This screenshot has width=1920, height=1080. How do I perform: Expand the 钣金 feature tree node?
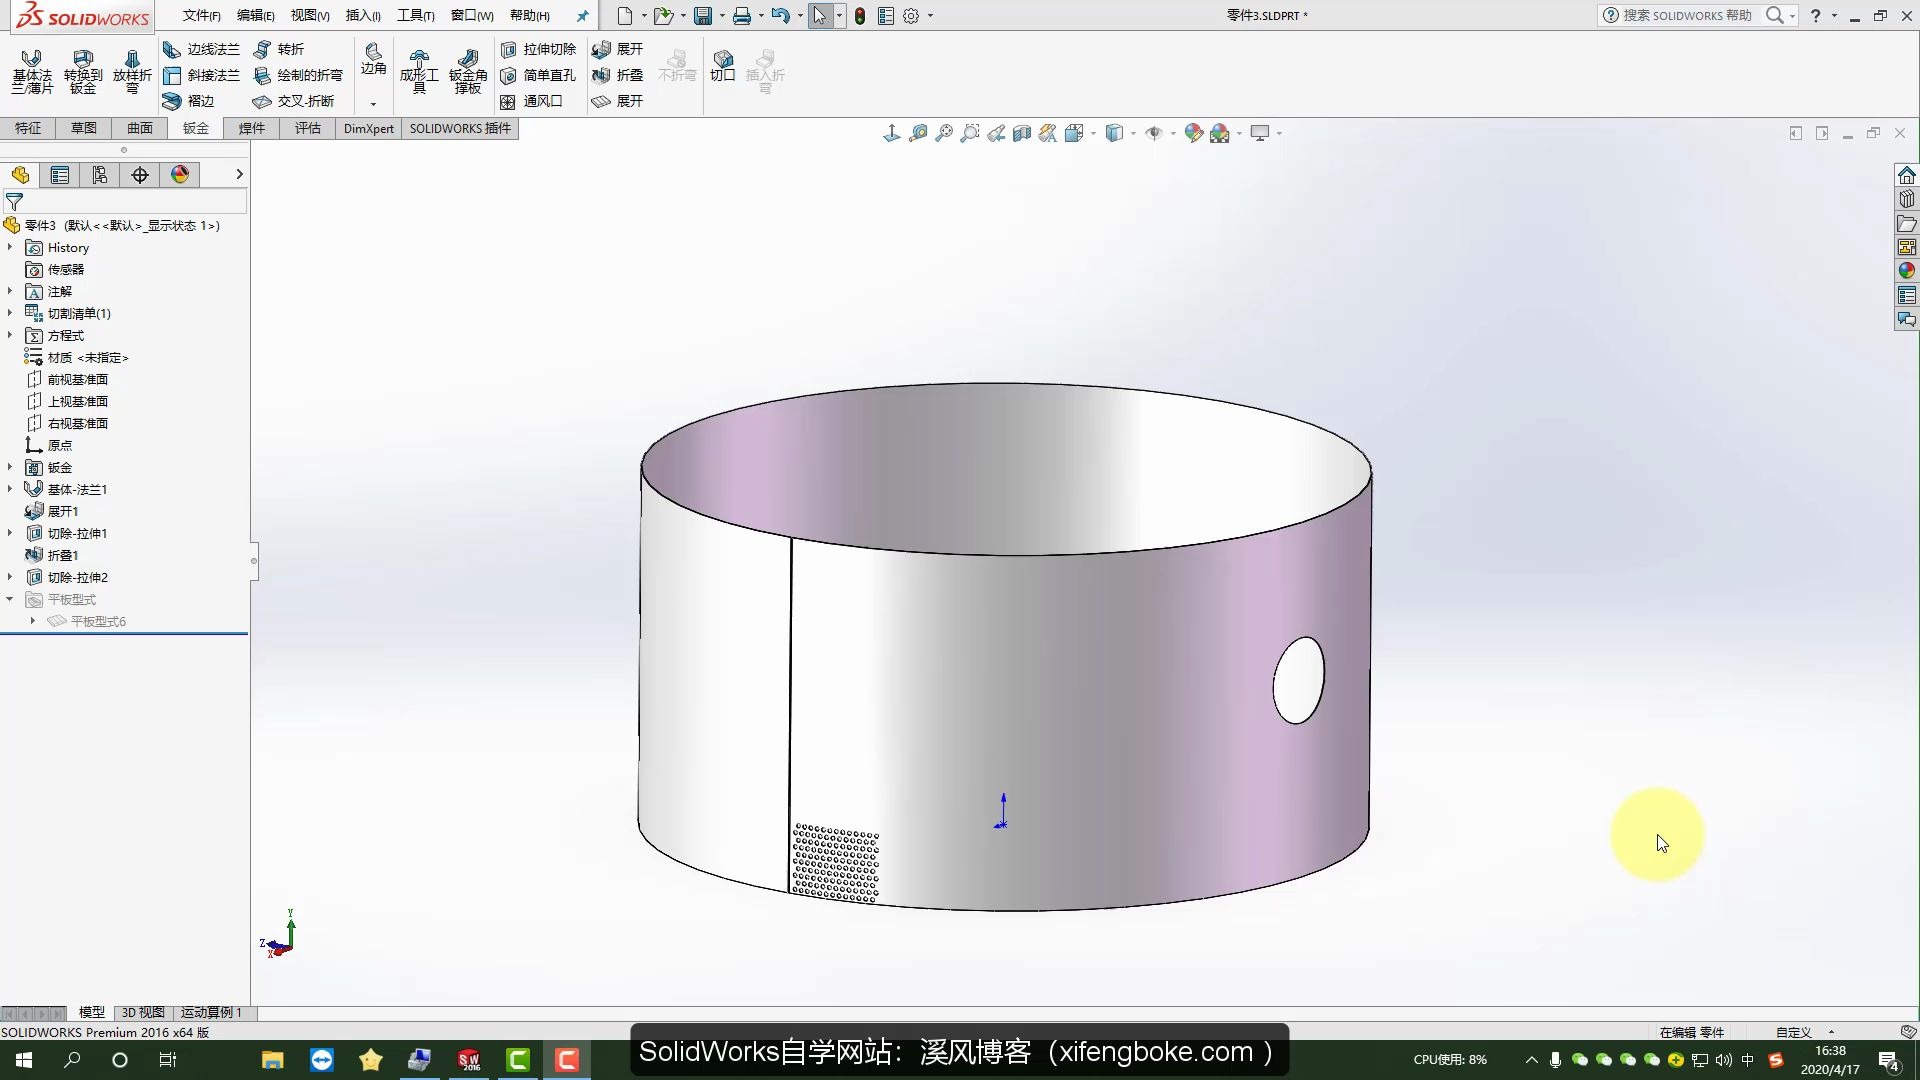tap(11, 467)
